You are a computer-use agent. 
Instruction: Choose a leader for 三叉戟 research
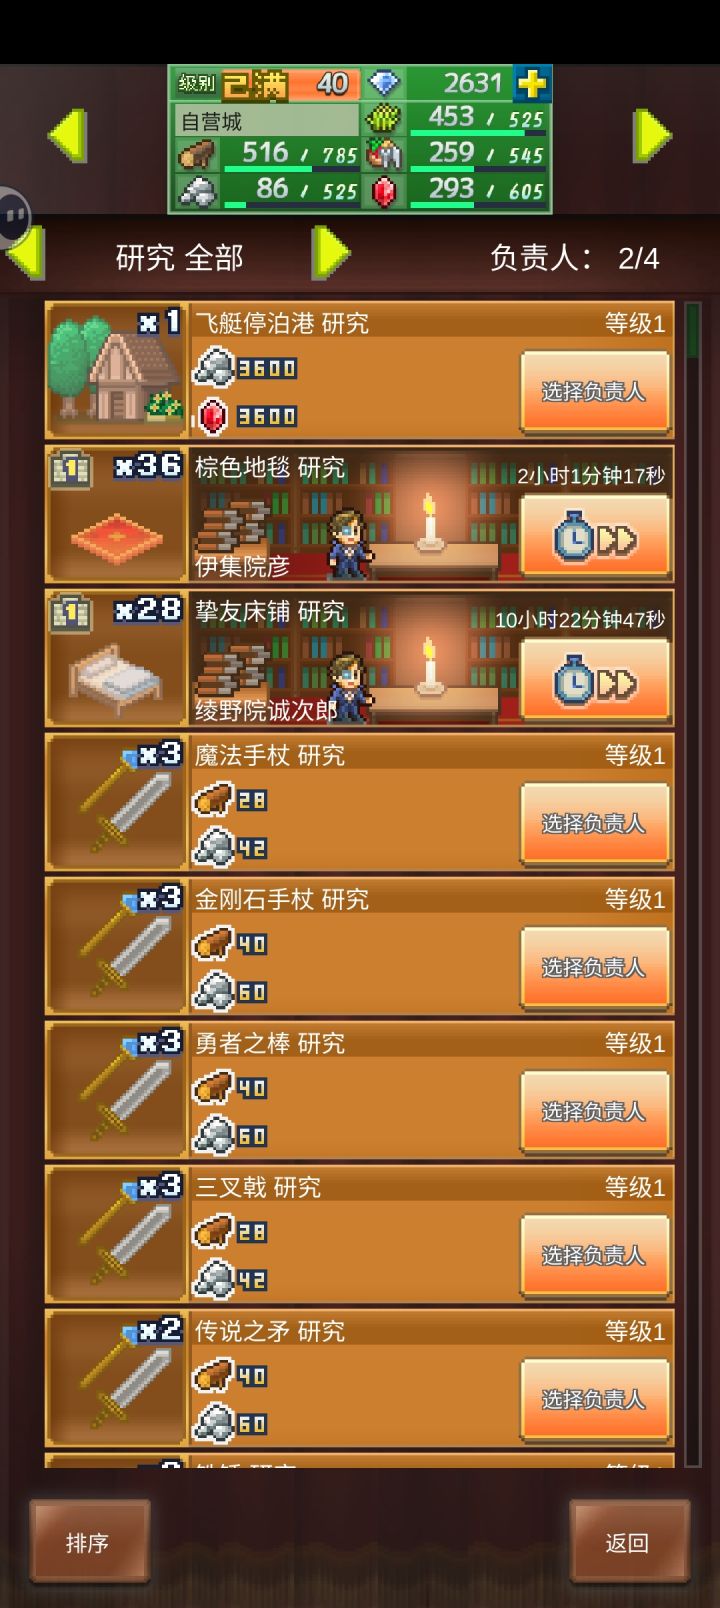click(595, 1255)
